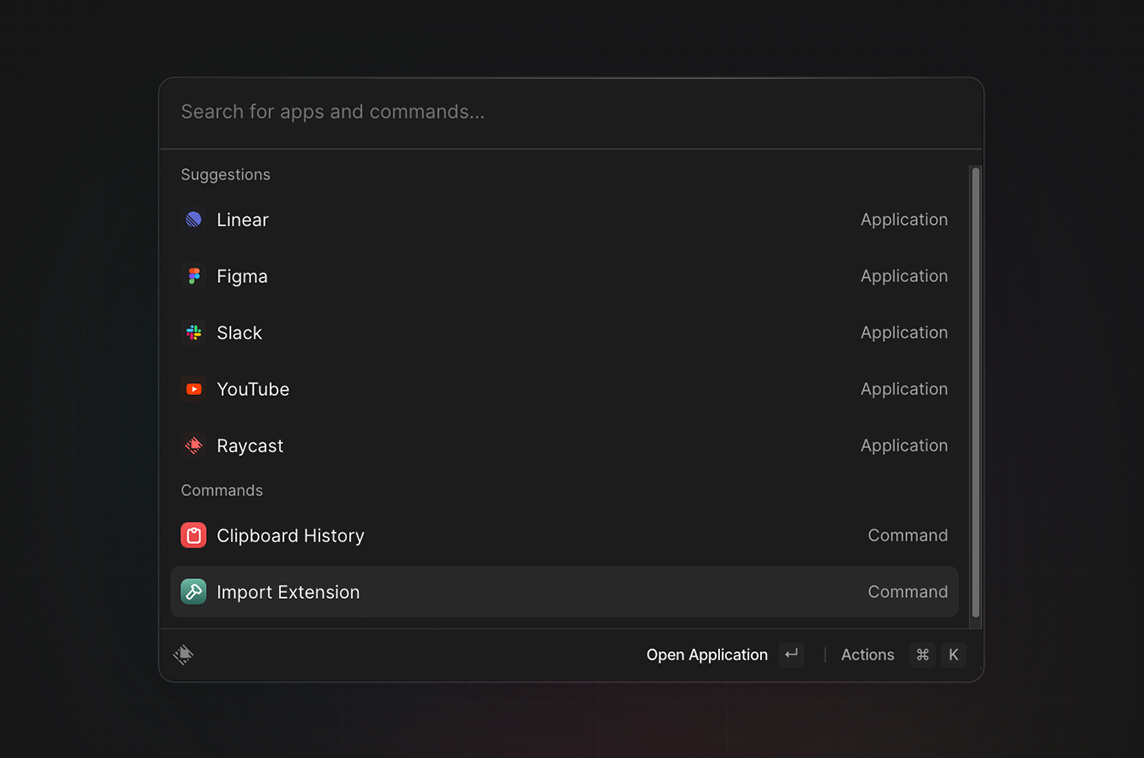Click the Application label on the YouTube row
Viewport: 1144px width, 758px height.
pos(904,389)
